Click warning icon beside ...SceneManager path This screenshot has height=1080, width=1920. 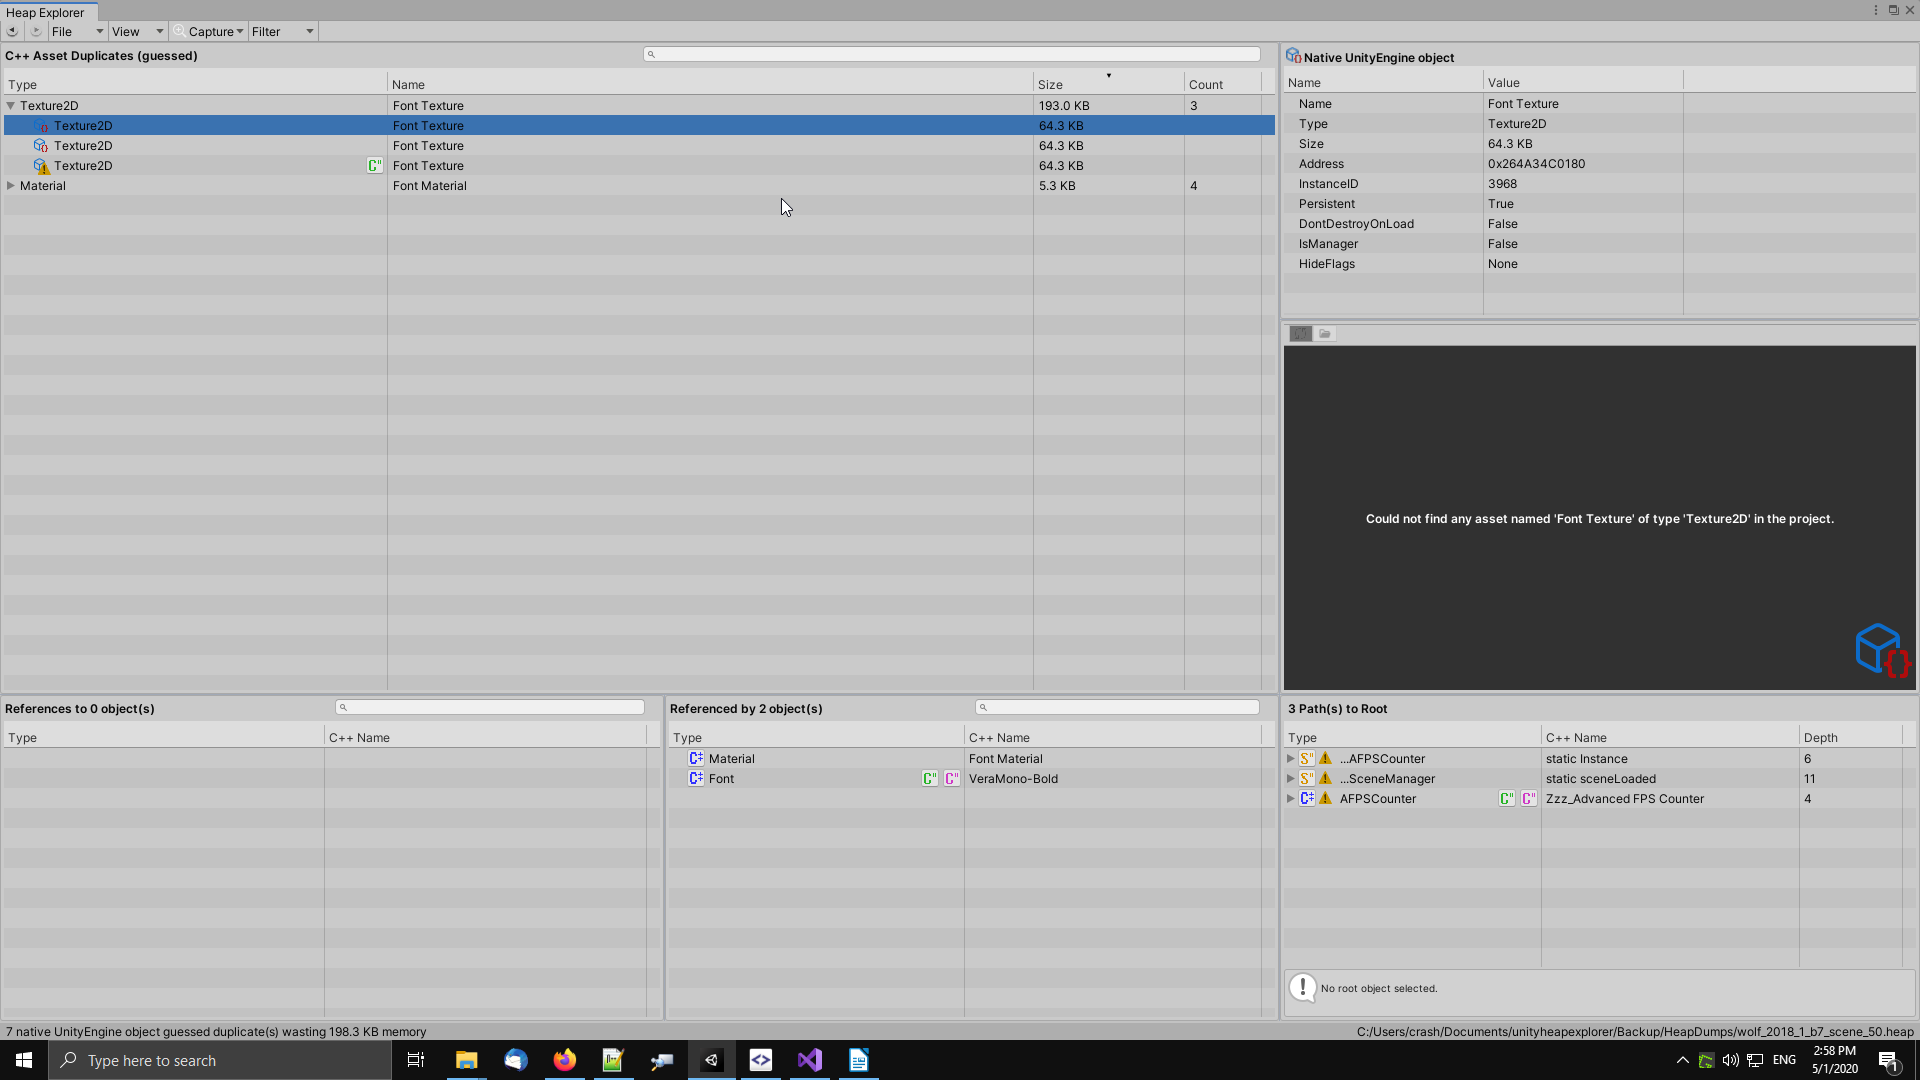click(1325, 779)
